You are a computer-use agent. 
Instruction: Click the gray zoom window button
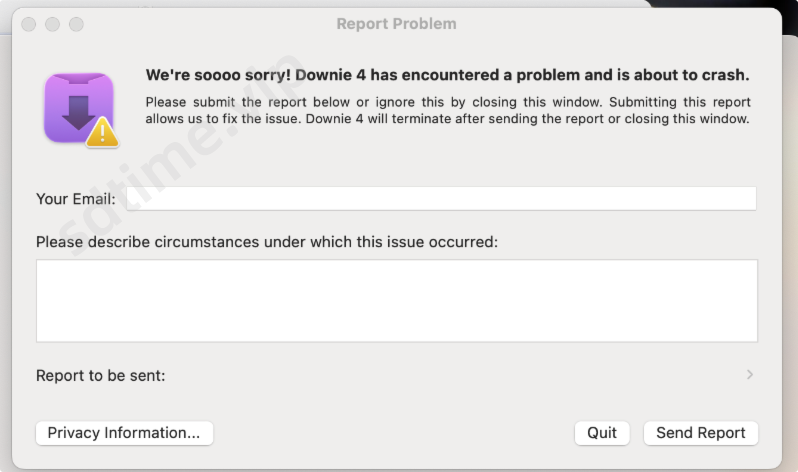click(76, 24)
